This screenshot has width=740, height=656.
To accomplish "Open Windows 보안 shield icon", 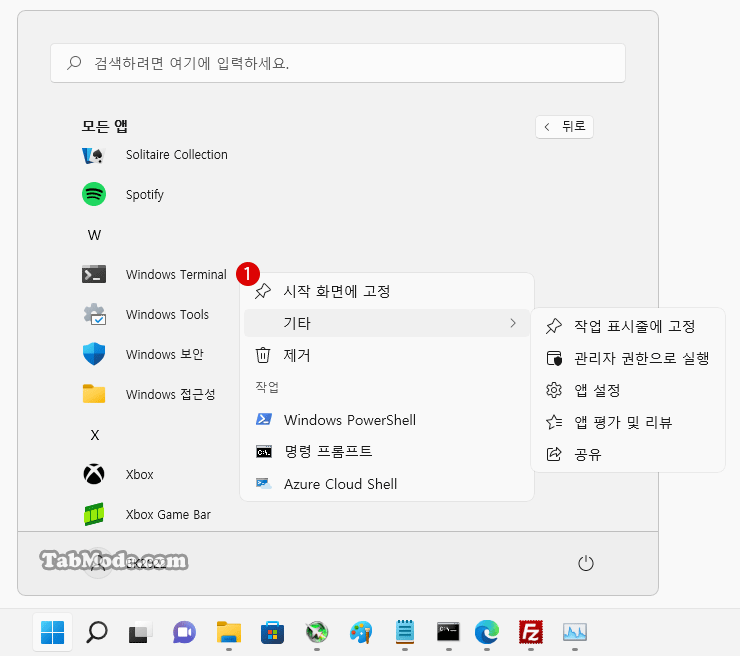I will tap(94, 354).
